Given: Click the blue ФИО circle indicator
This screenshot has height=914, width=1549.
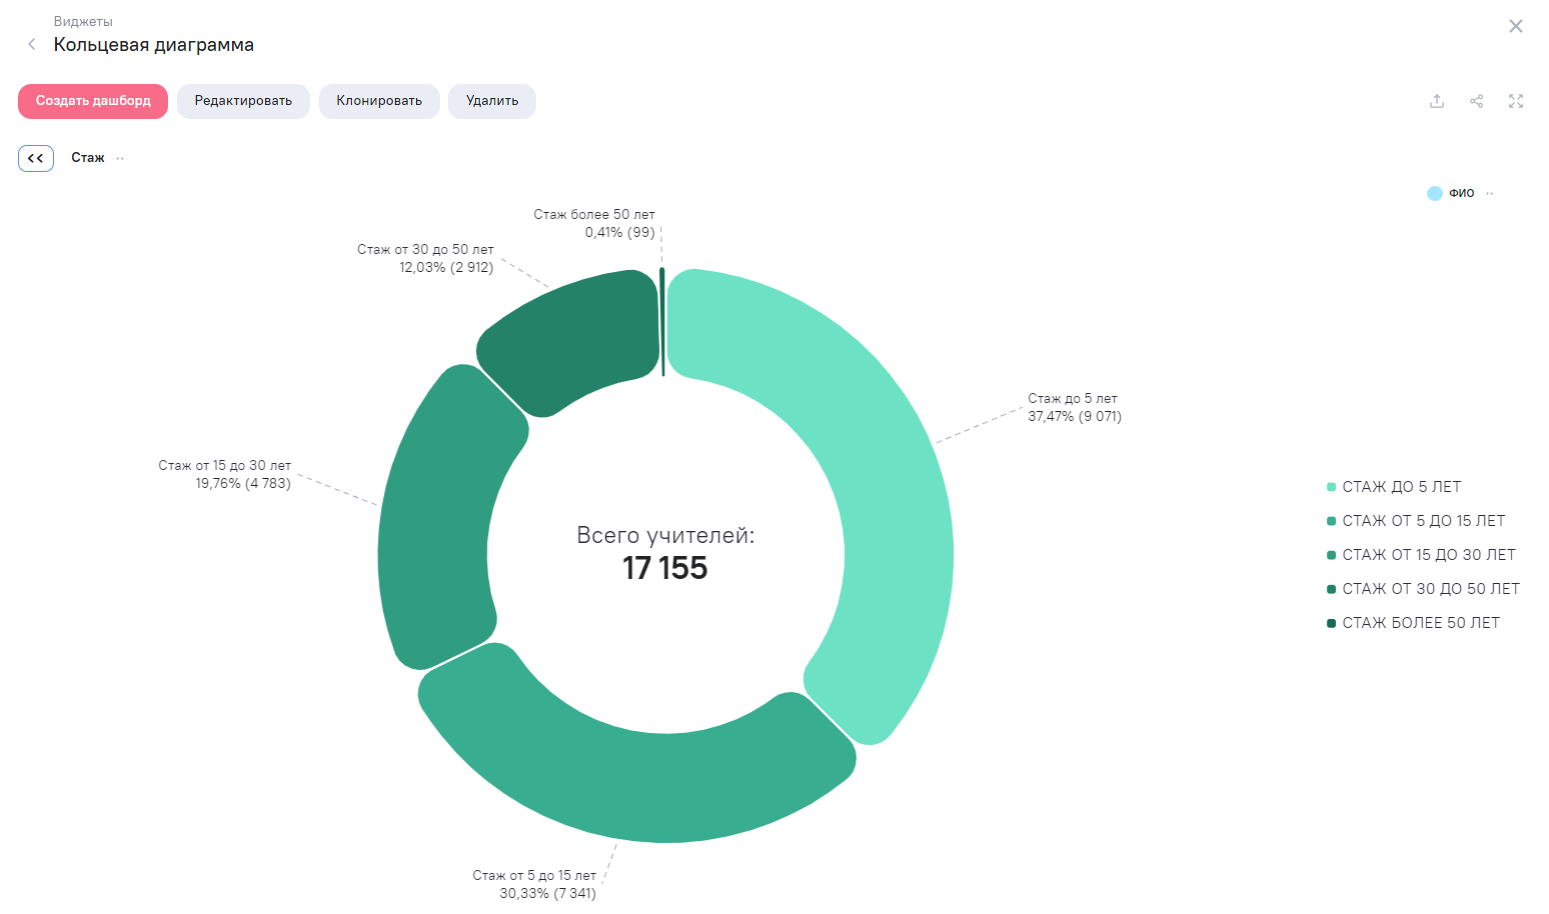Looking at the screenshot, I should [1434, 193].
